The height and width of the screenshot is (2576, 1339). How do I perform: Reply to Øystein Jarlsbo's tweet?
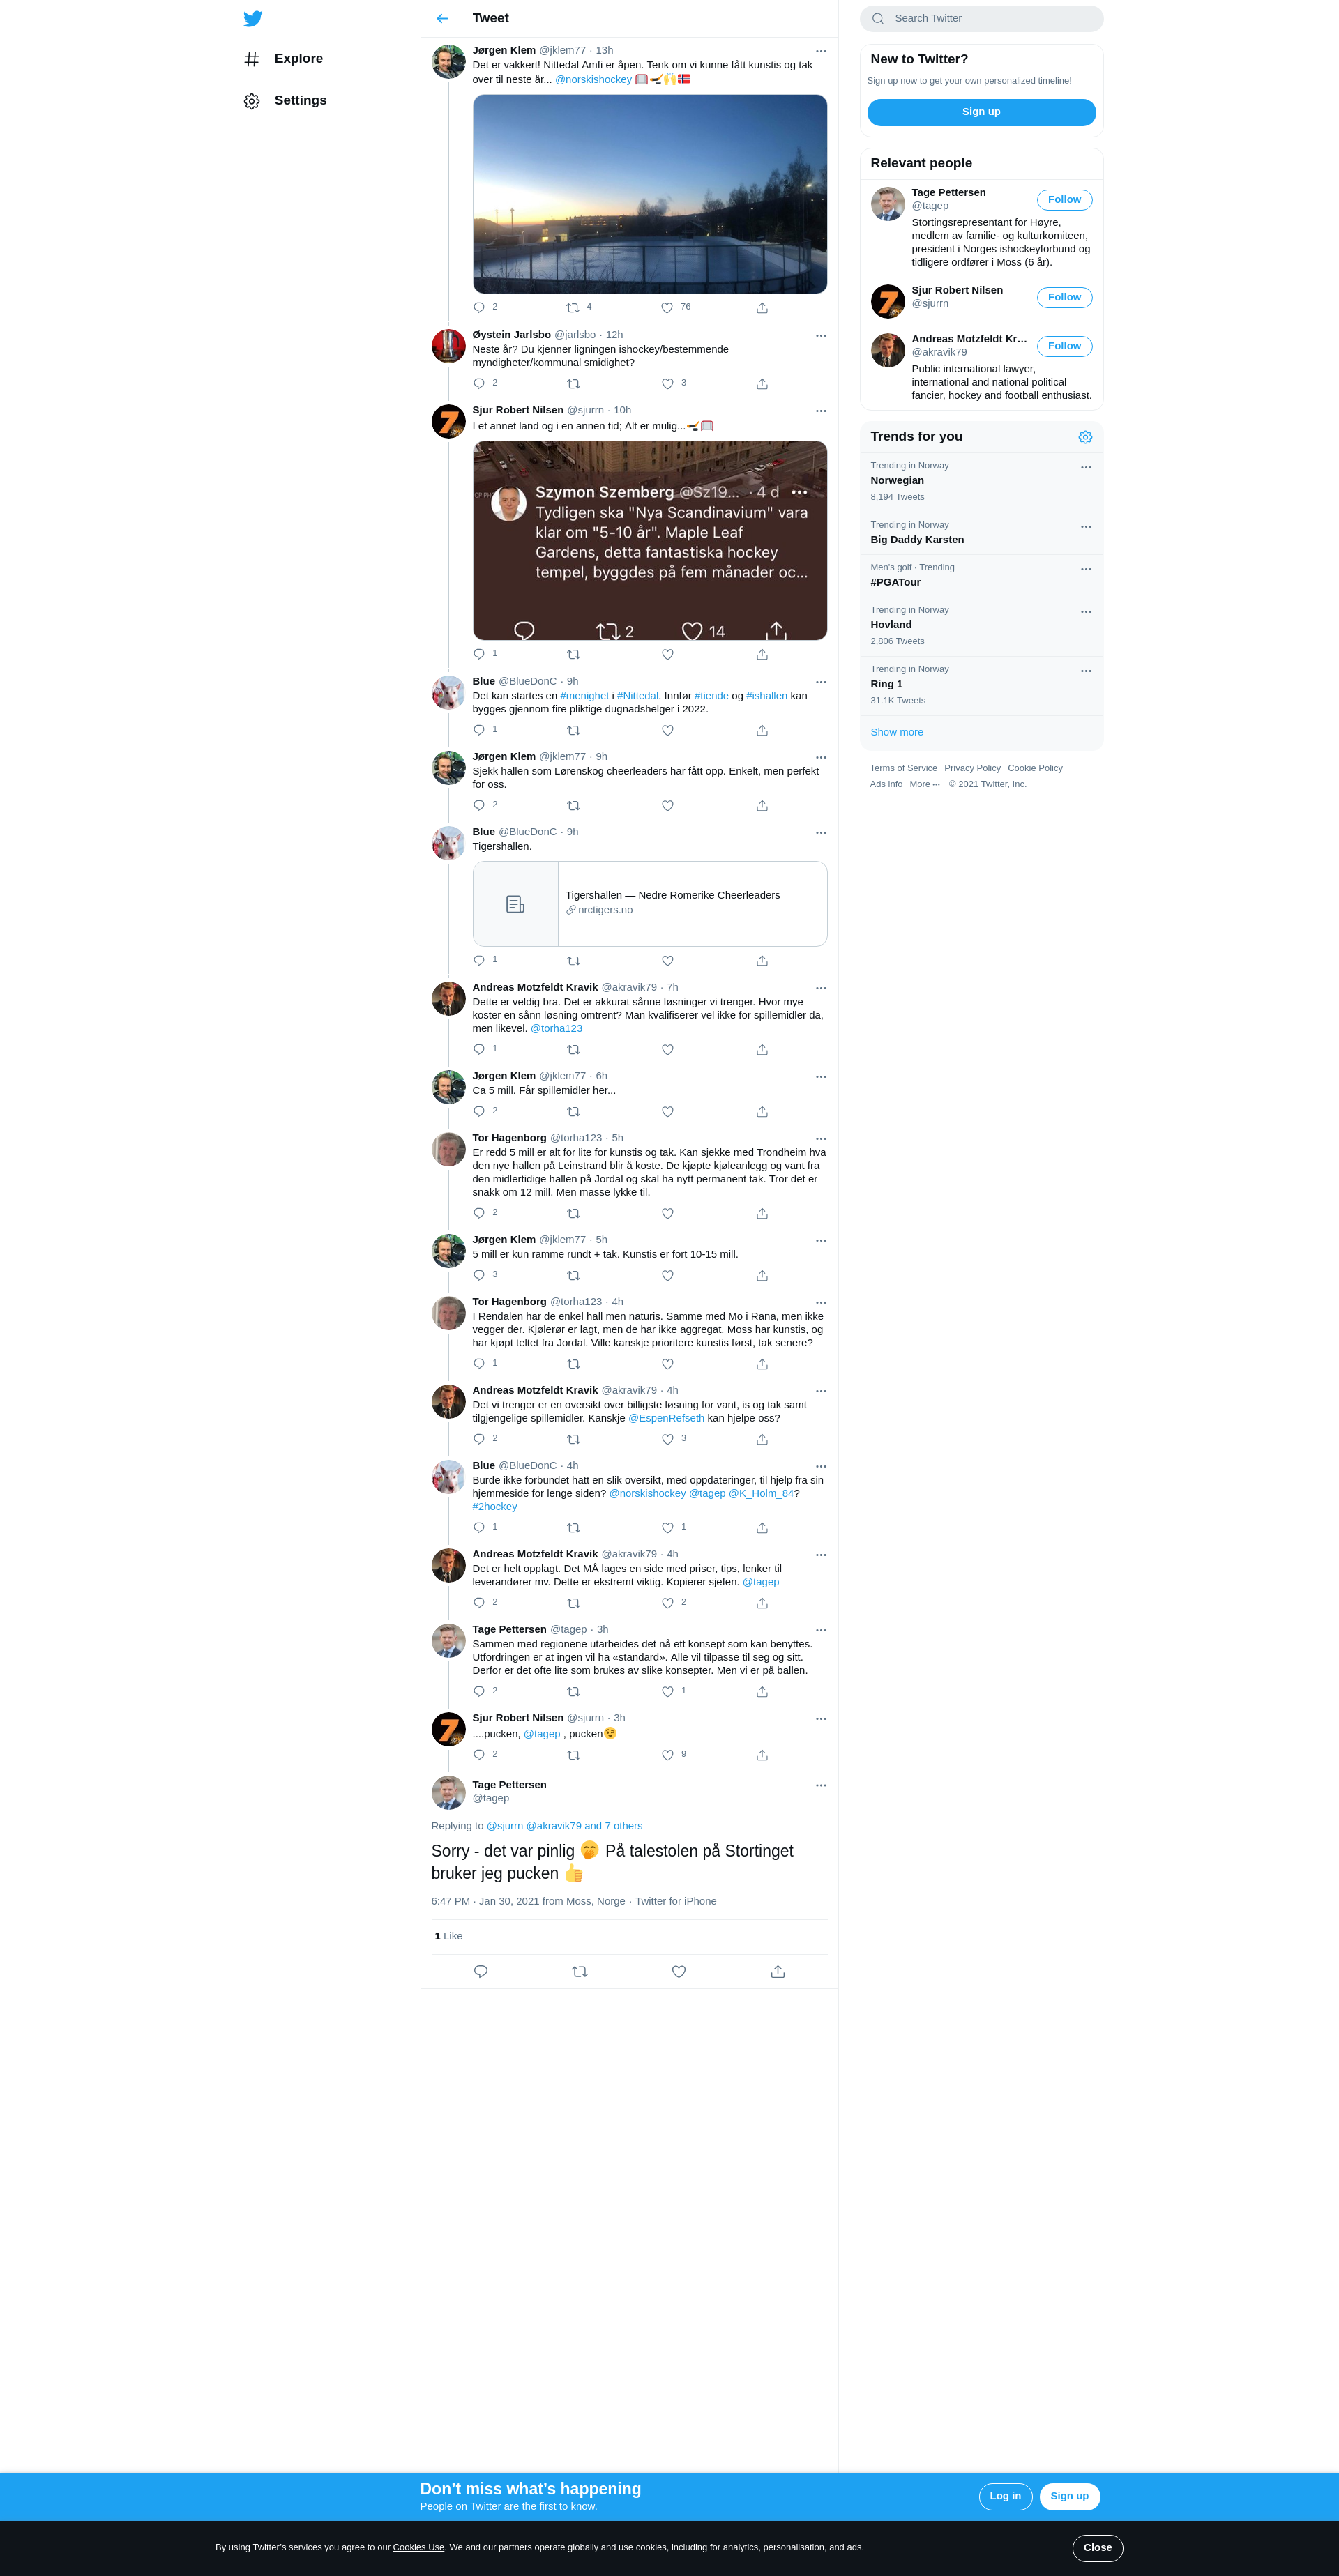coord(479,383)
